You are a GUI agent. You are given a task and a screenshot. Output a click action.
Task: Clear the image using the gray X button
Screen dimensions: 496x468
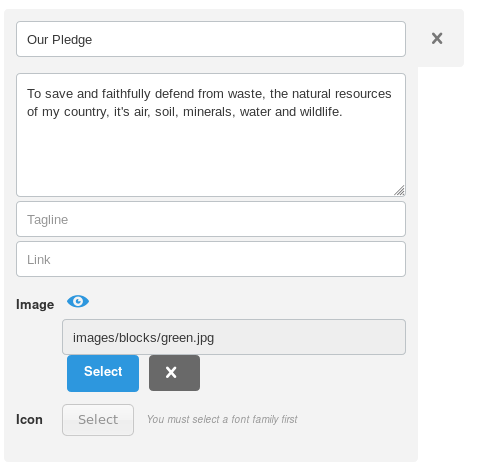point(174,373)
